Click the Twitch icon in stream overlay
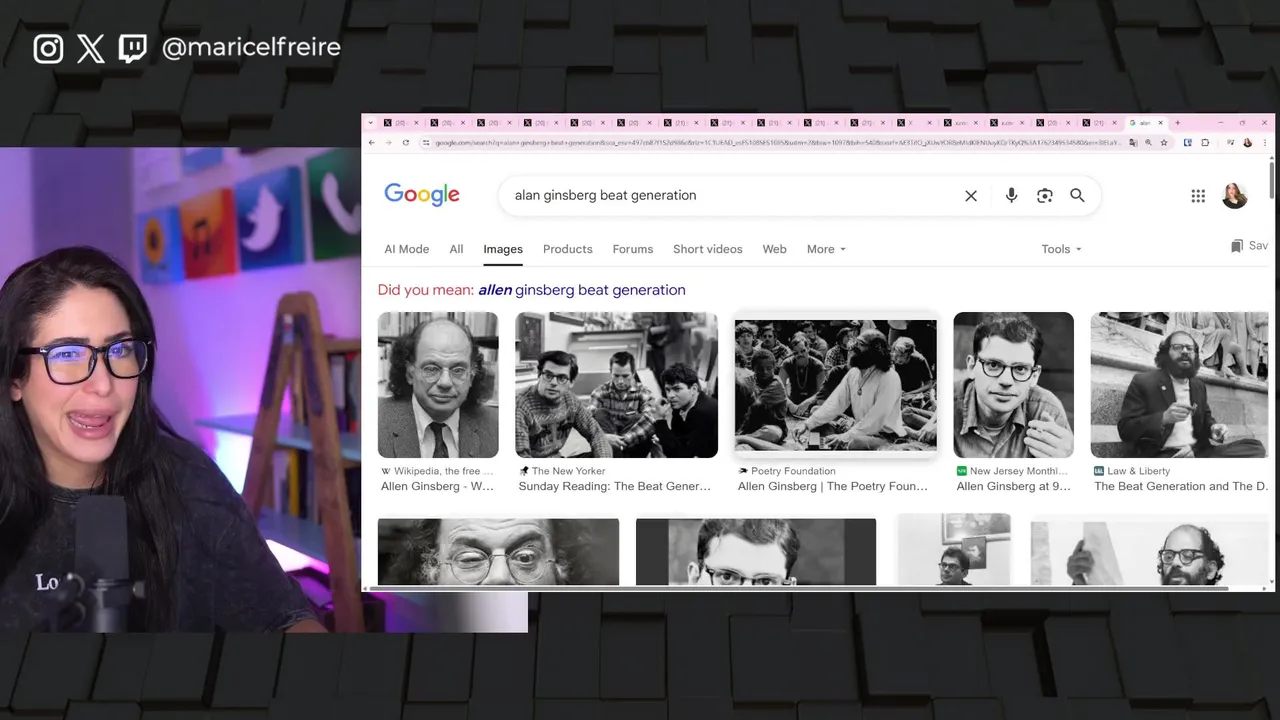 [132, 48]
